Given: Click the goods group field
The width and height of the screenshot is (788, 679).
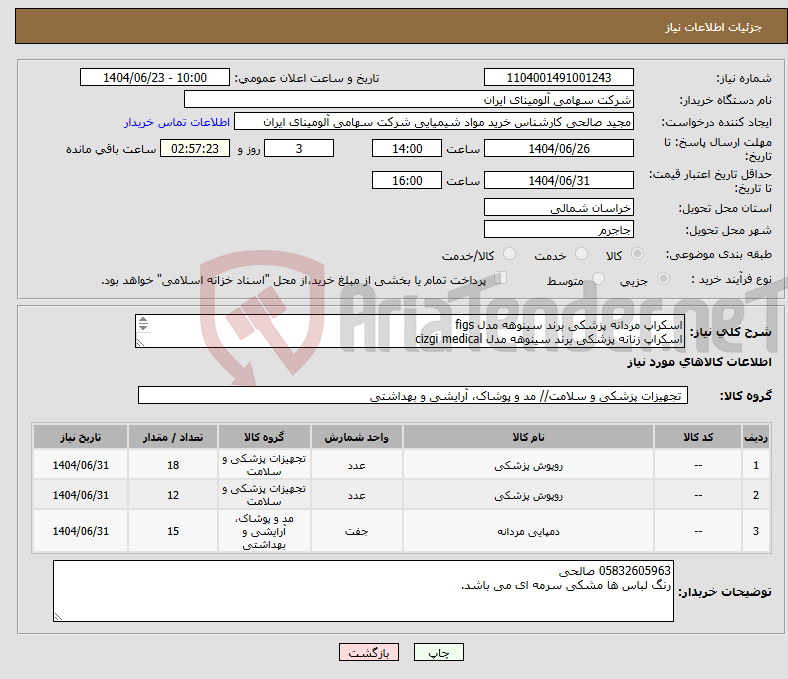Looking at the screenshot, I should point(413,395).
